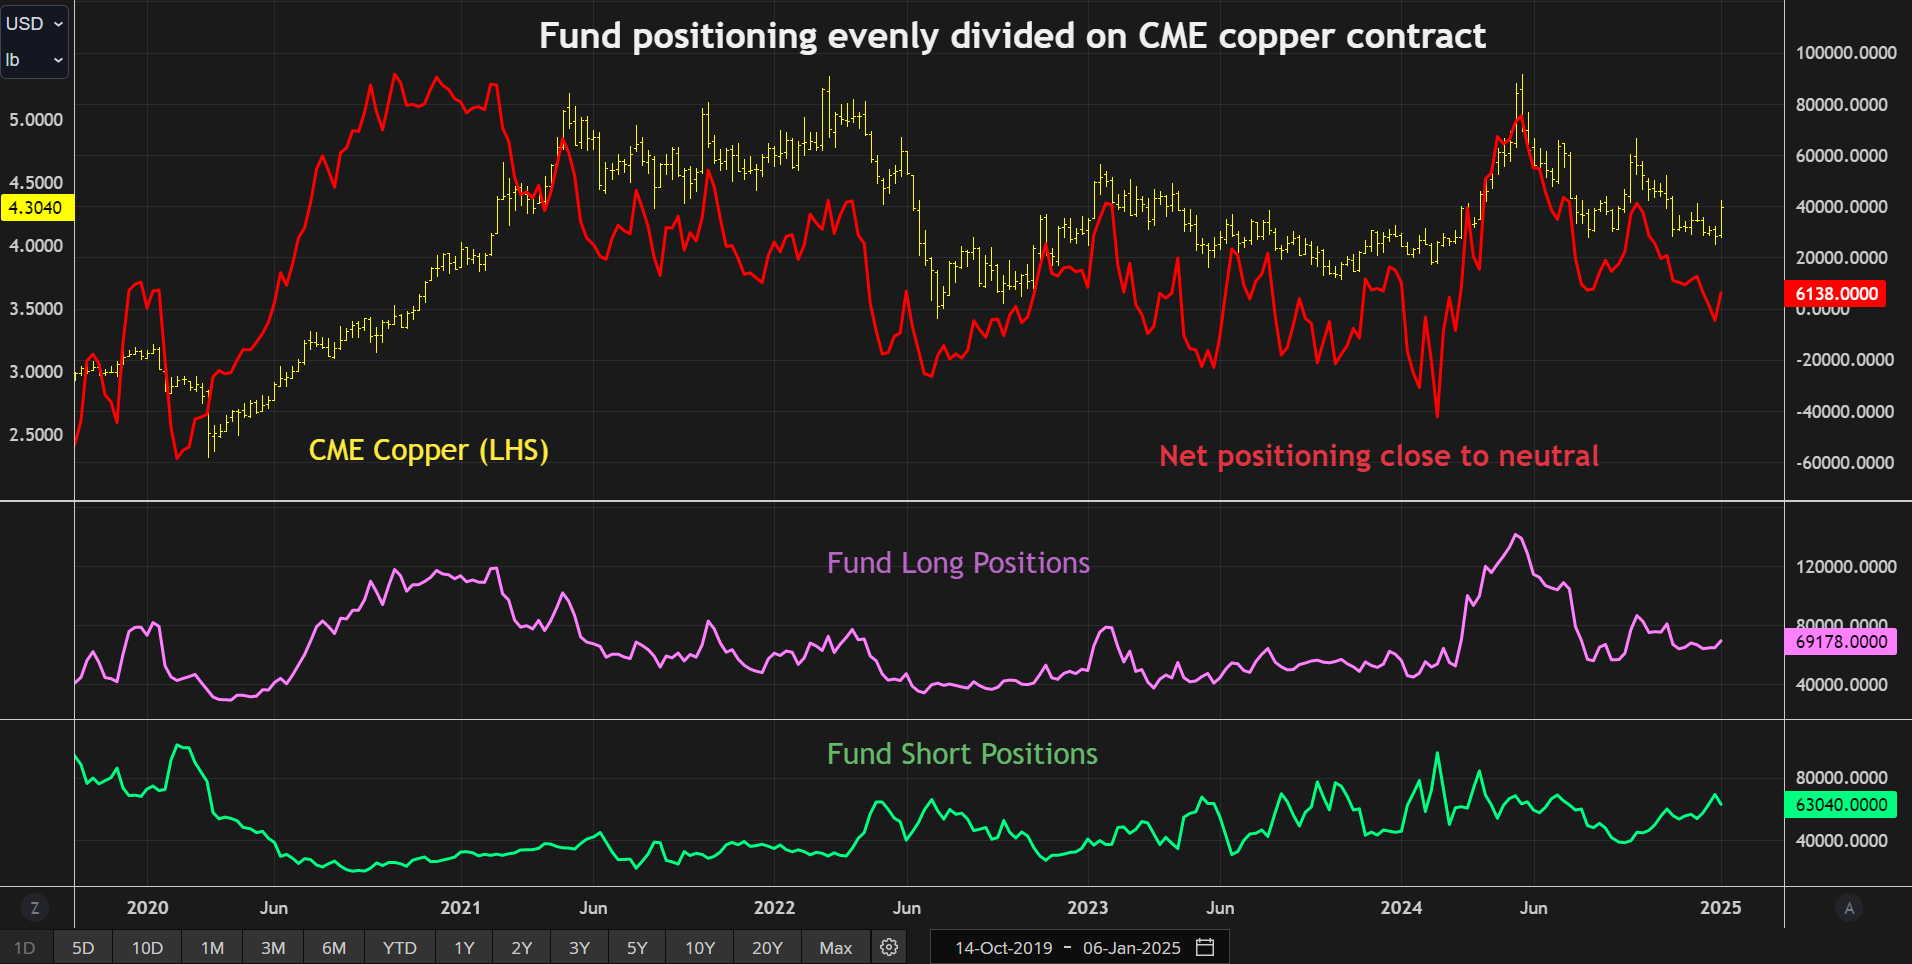1912x964 pixels.
Task: Click the red 6138.0000 value label
Action: tap(1836, 294)
